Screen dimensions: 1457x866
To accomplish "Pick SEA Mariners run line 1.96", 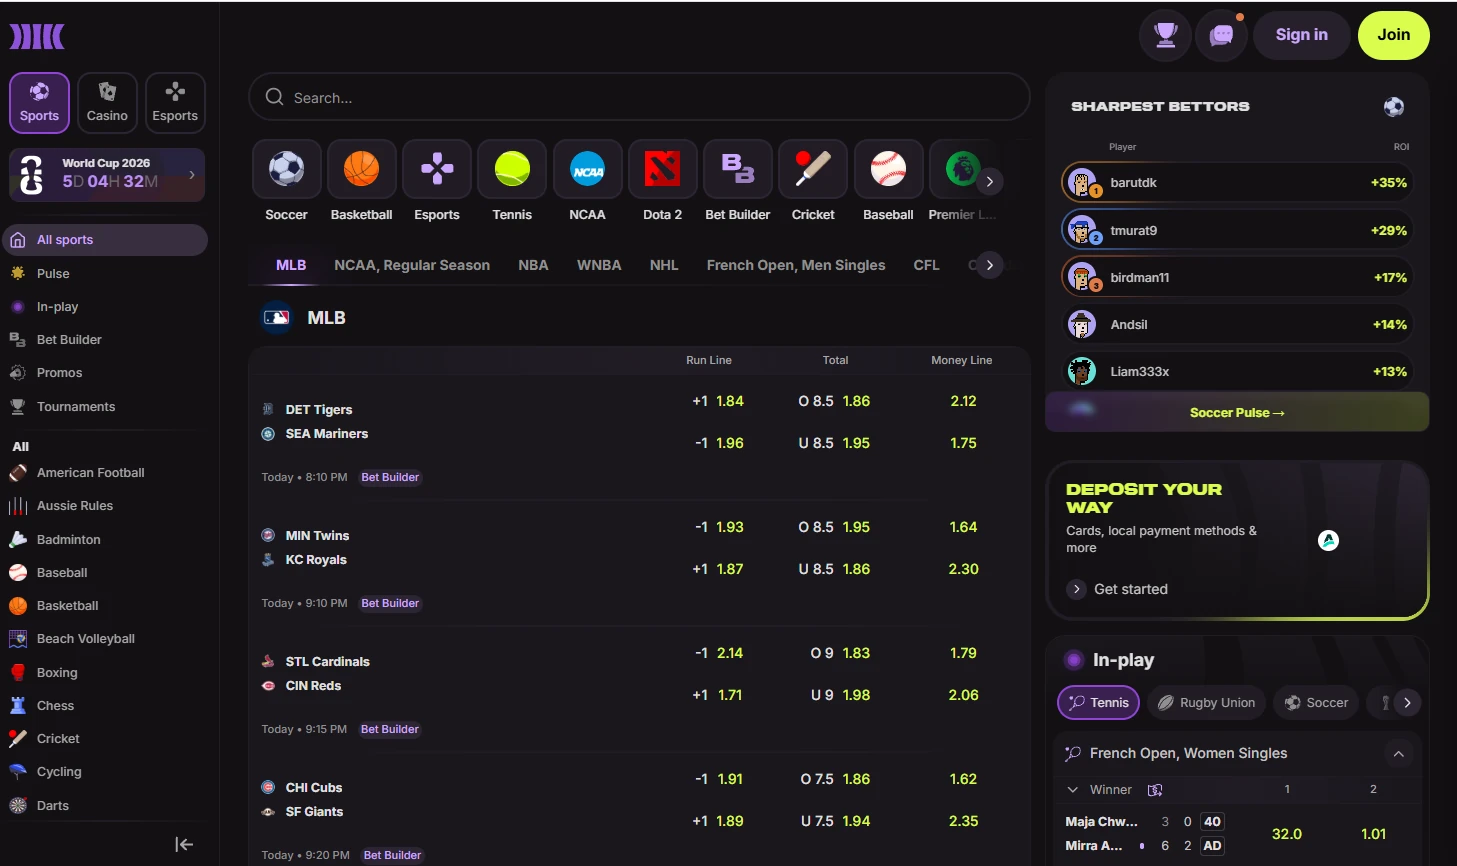I will [x=719, y=443].
